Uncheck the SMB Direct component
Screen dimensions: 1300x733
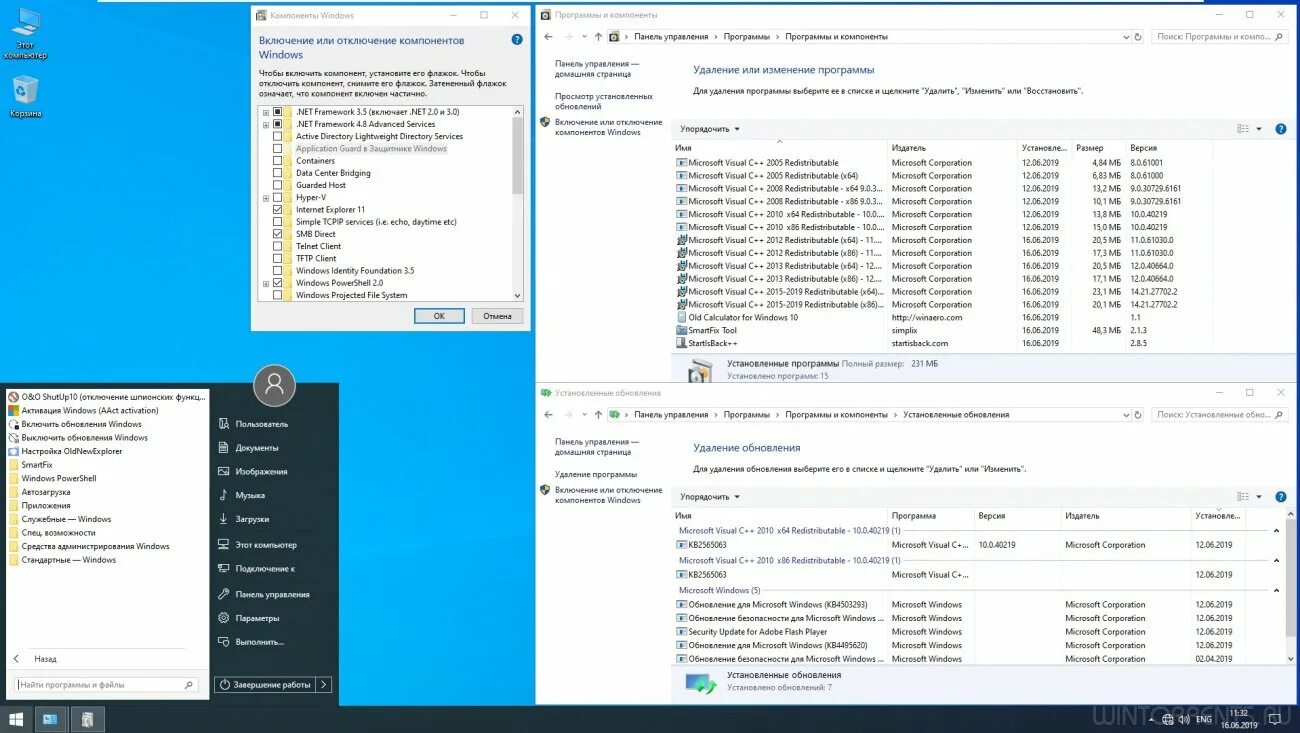(278, 234)
